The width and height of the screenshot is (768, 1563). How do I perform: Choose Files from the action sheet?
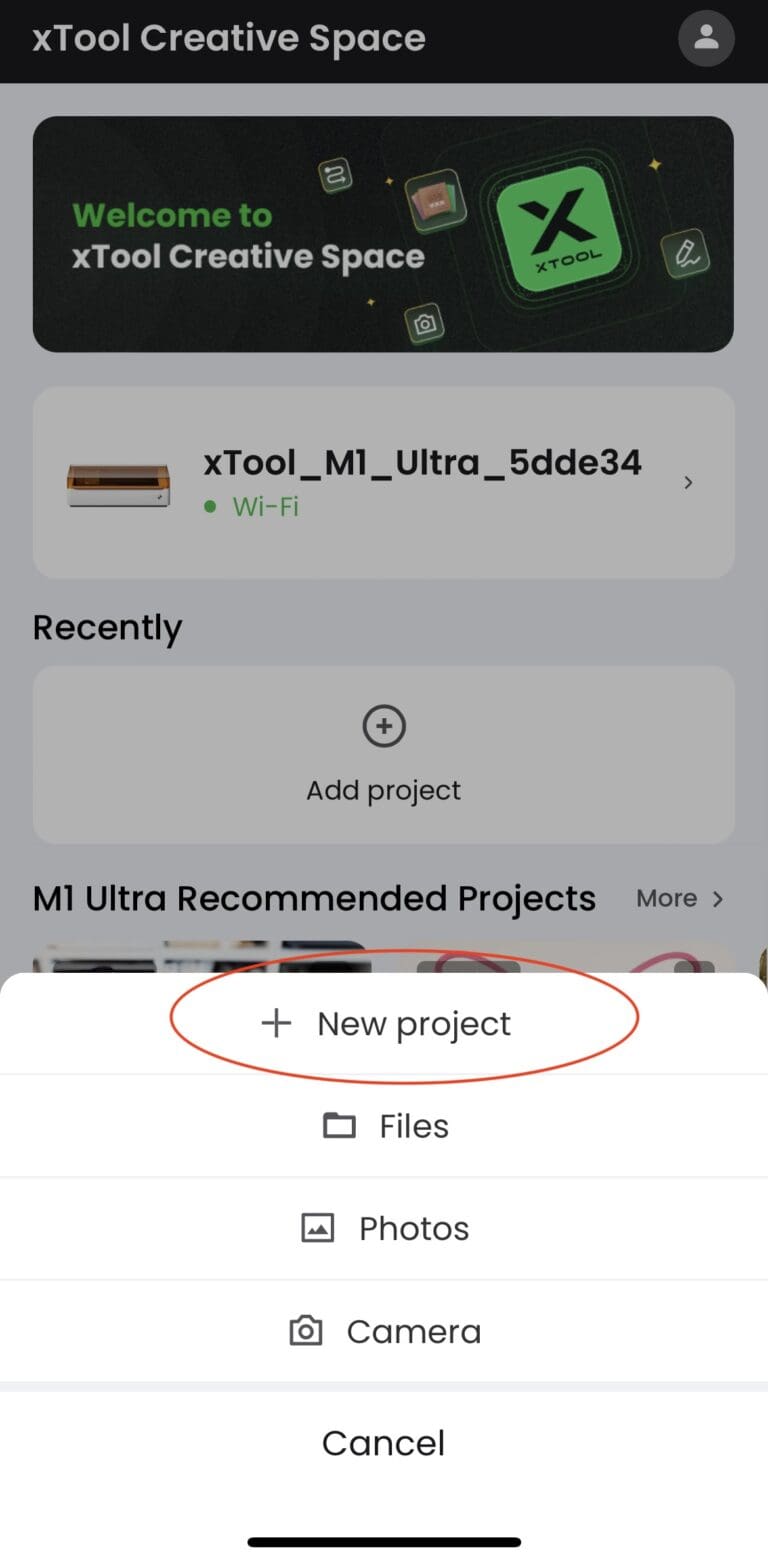pyautogui.click(x=414, y=1126)
